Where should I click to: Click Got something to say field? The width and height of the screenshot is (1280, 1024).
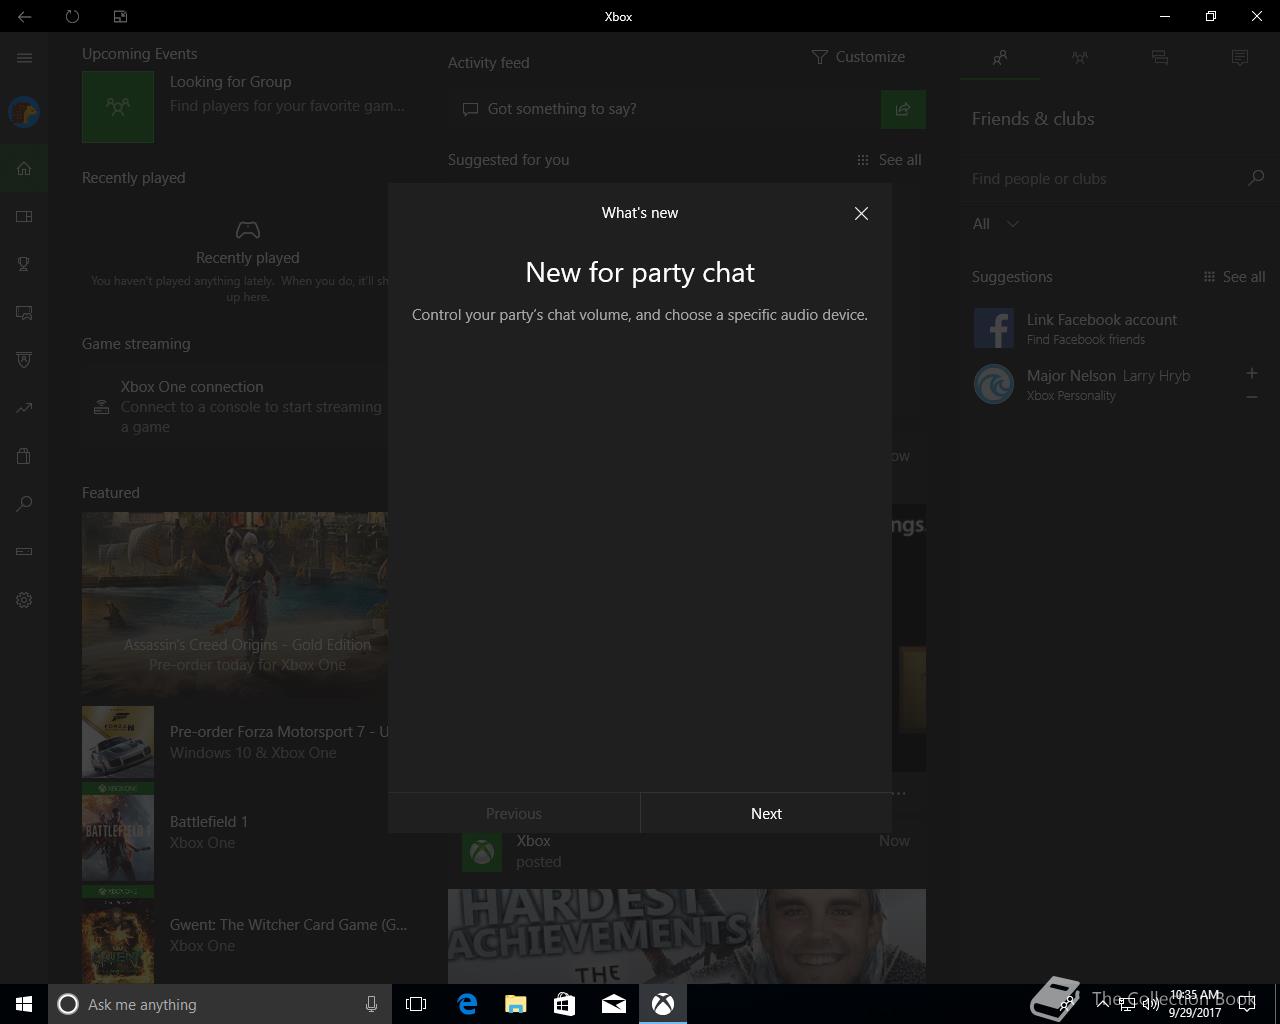pos(664,109)
